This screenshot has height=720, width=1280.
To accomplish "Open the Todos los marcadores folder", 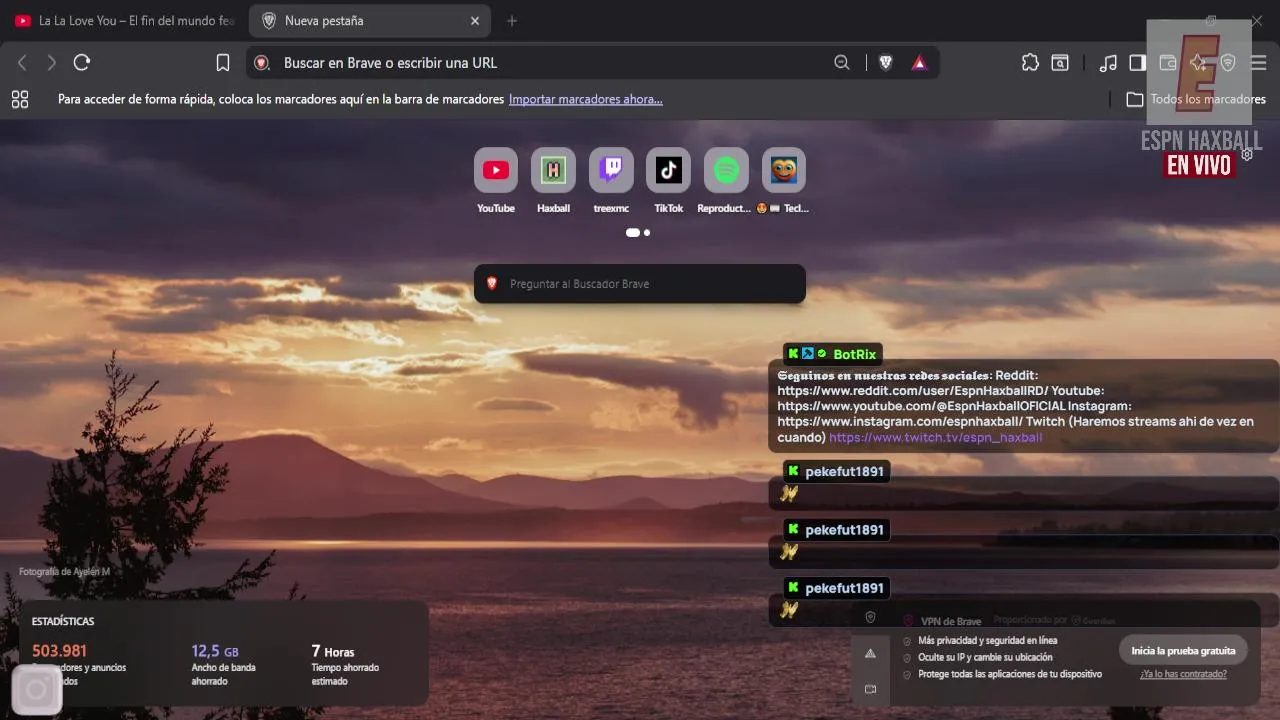I will point(1196,99).
